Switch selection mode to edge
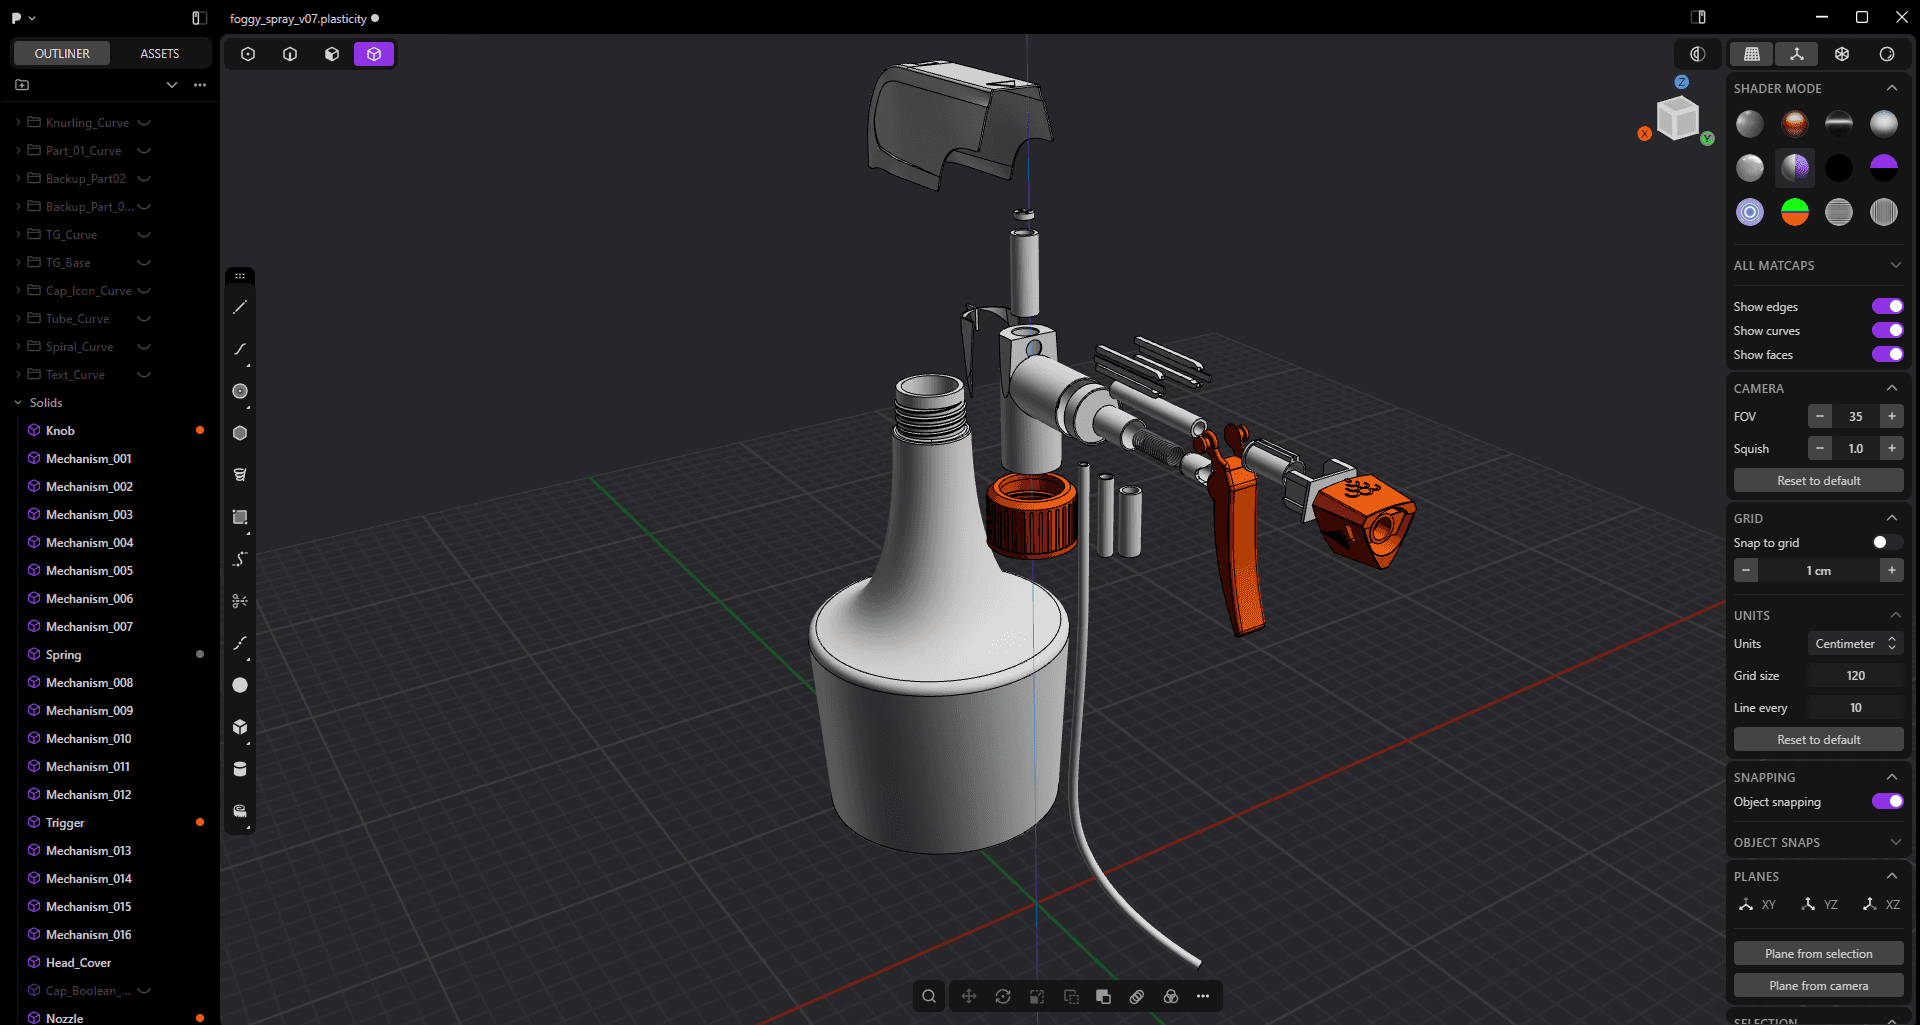The height and width of the screenshot is (1025, 1920). (x=290, y=54)
